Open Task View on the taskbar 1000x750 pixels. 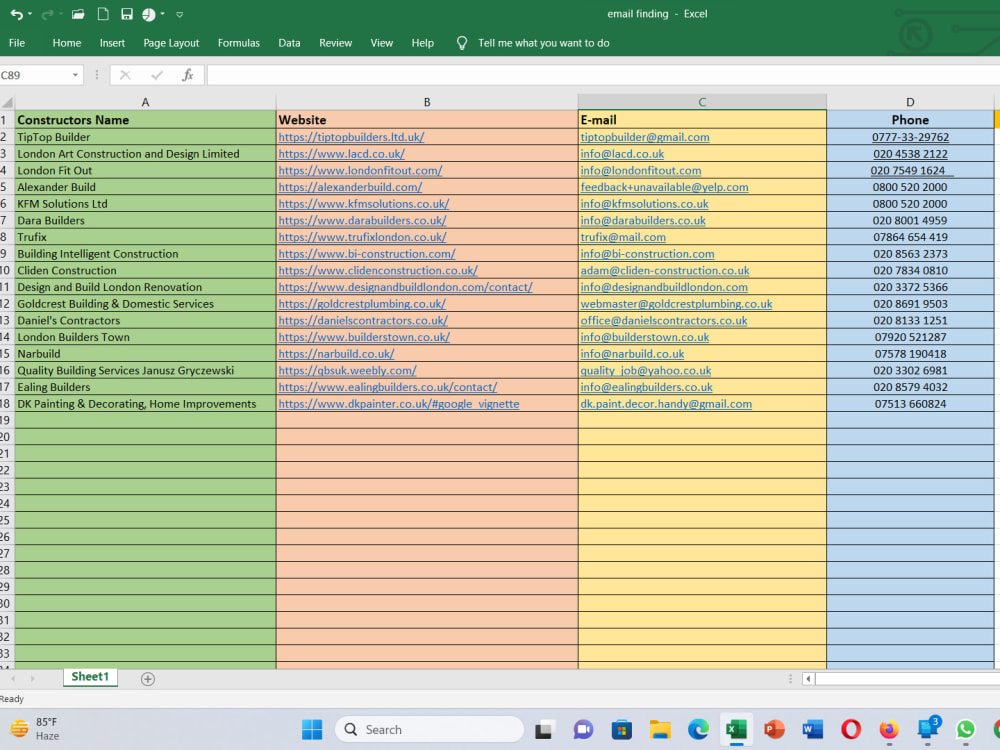[x=543, y=730]
